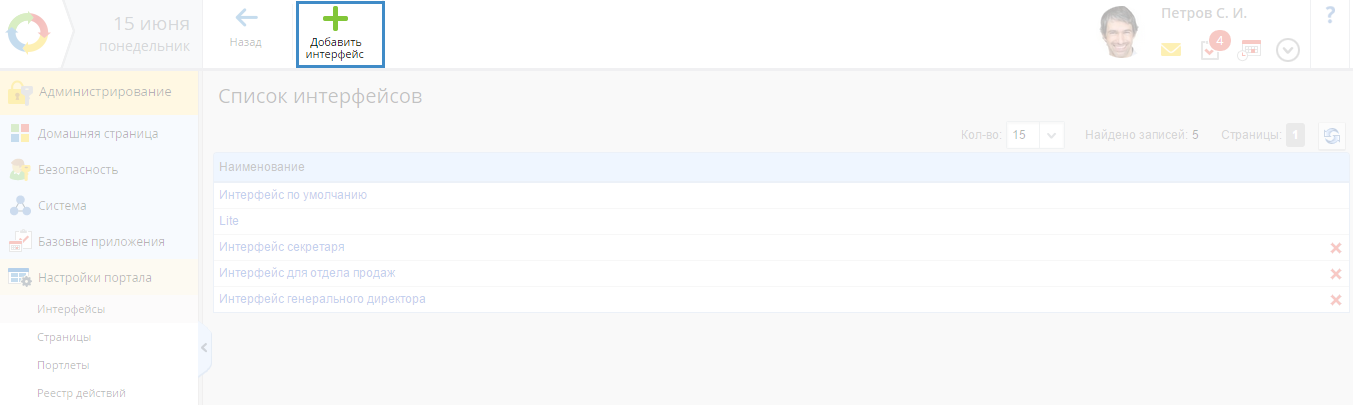Open the help question mark icon
Image resolution: width=1353 pixels, height=405 pixels.
[x=1330, y=15]
